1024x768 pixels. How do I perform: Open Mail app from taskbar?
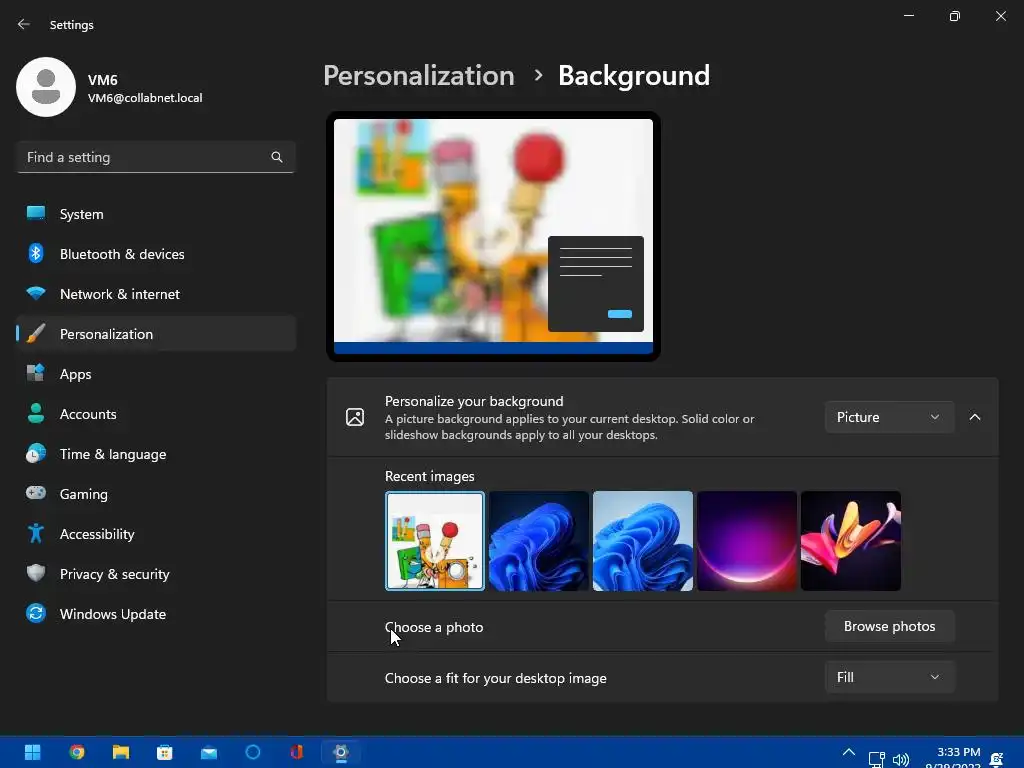[209, 753]
